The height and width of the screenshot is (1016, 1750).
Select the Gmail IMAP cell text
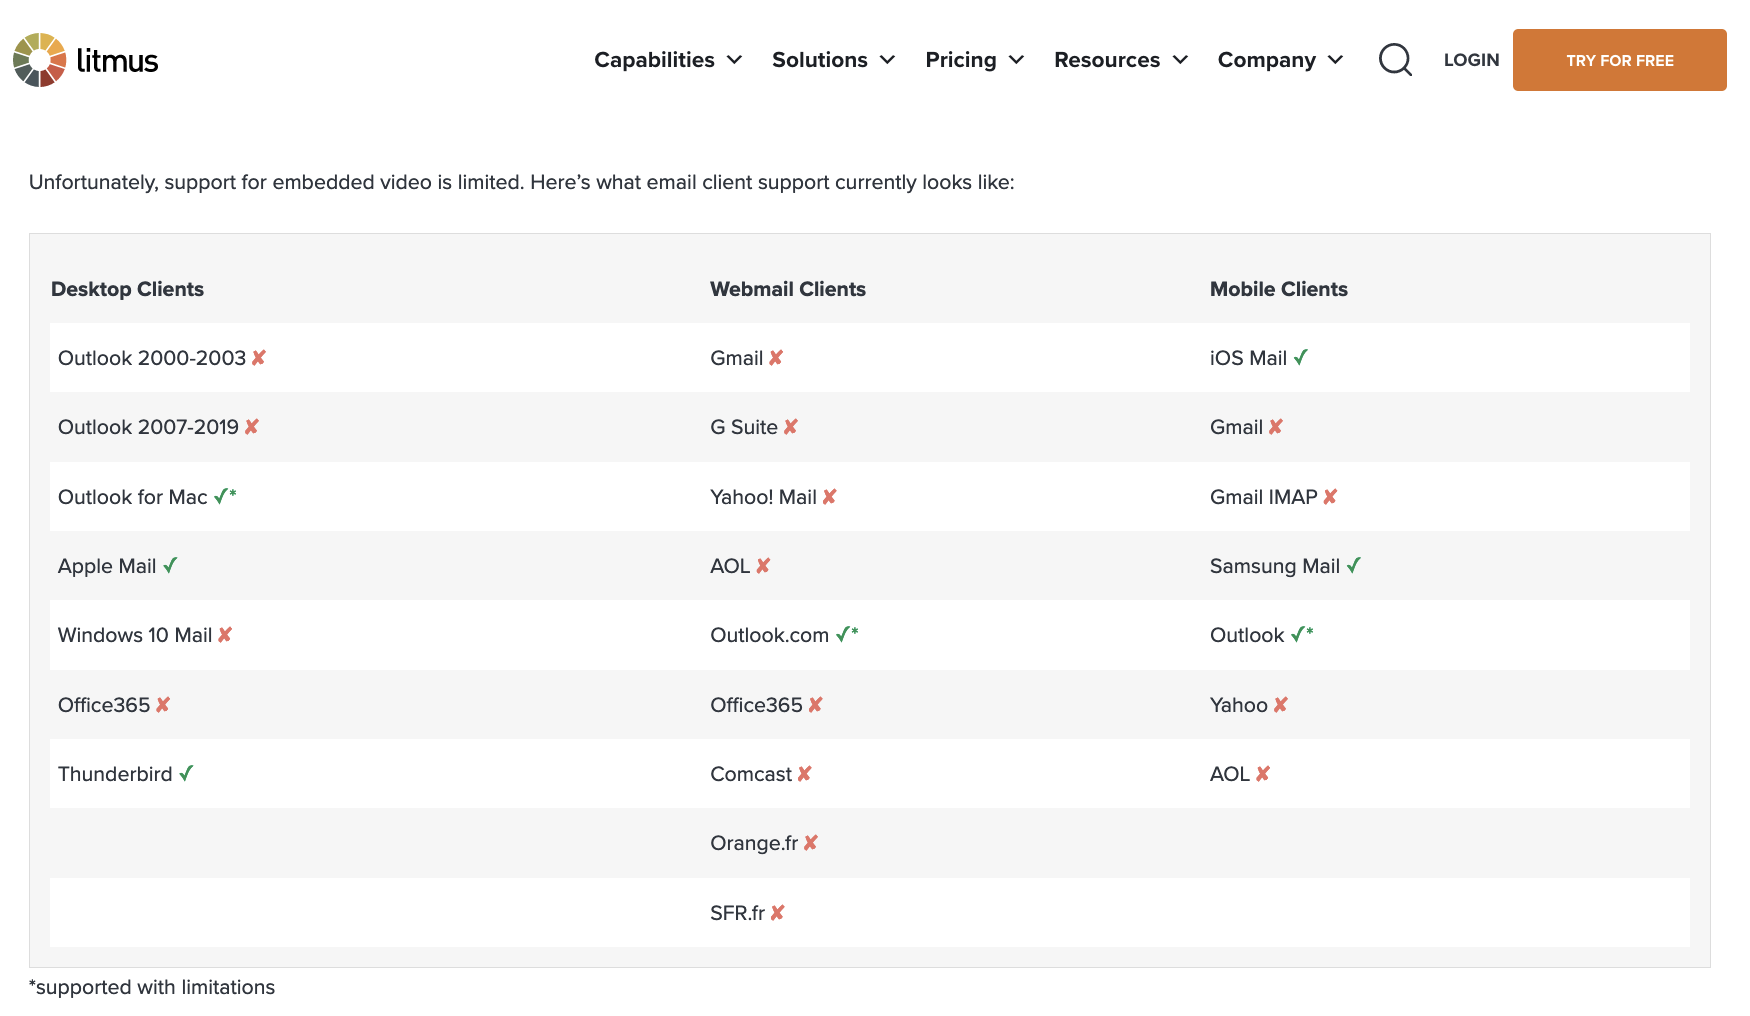coord(1264,497)
